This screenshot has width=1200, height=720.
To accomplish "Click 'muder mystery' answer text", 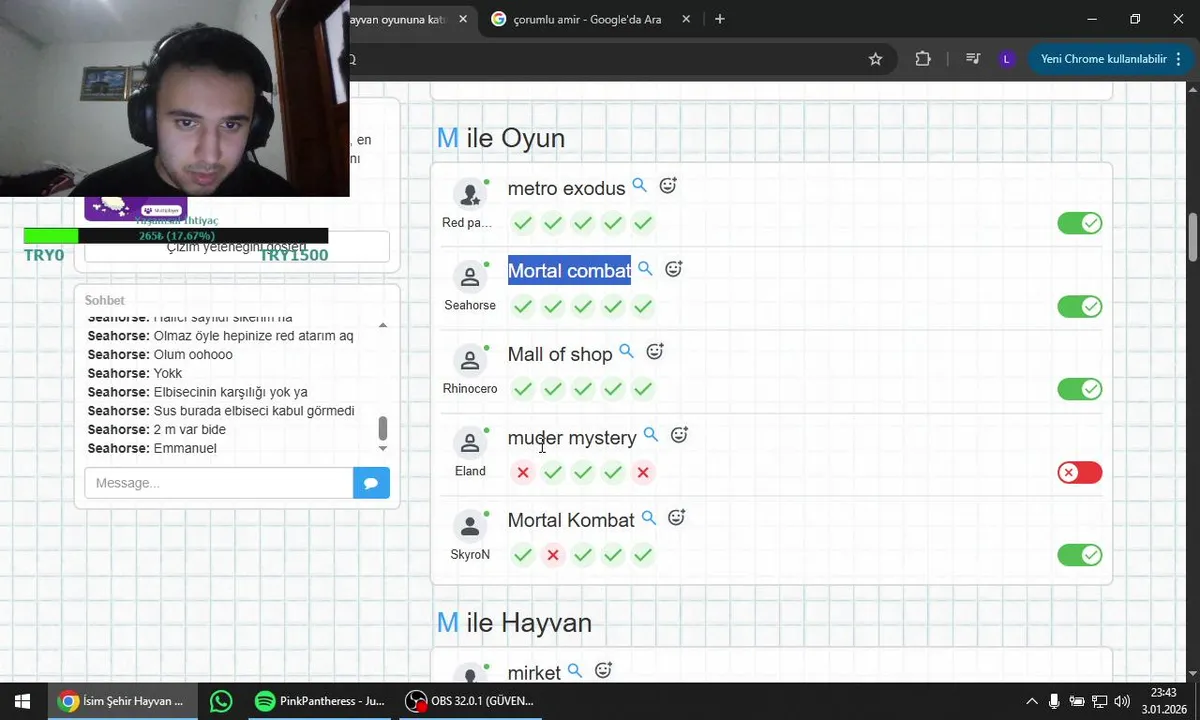I will coord(572,438).
